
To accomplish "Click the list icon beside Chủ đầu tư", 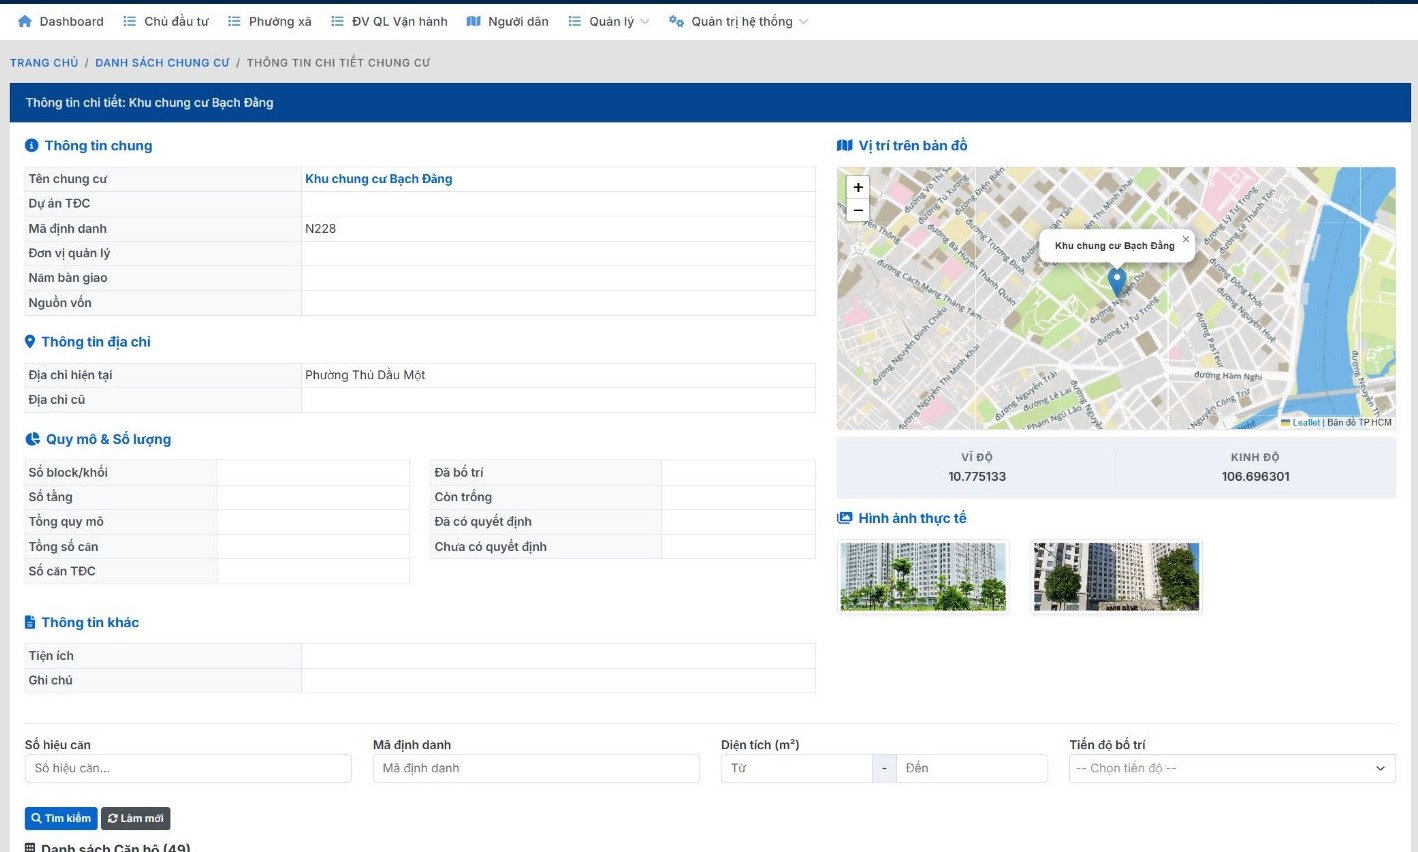I will tap(129, 21).
